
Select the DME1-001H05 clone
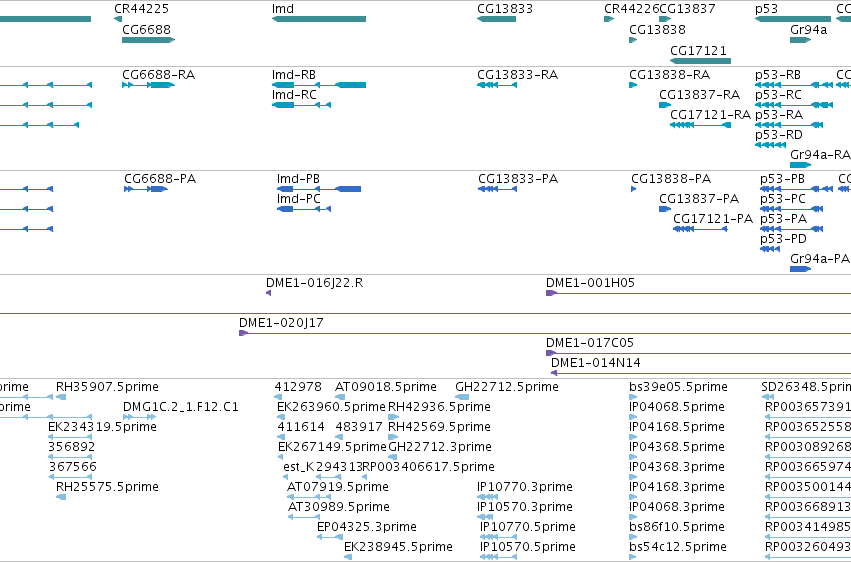(x=698, y=293)
